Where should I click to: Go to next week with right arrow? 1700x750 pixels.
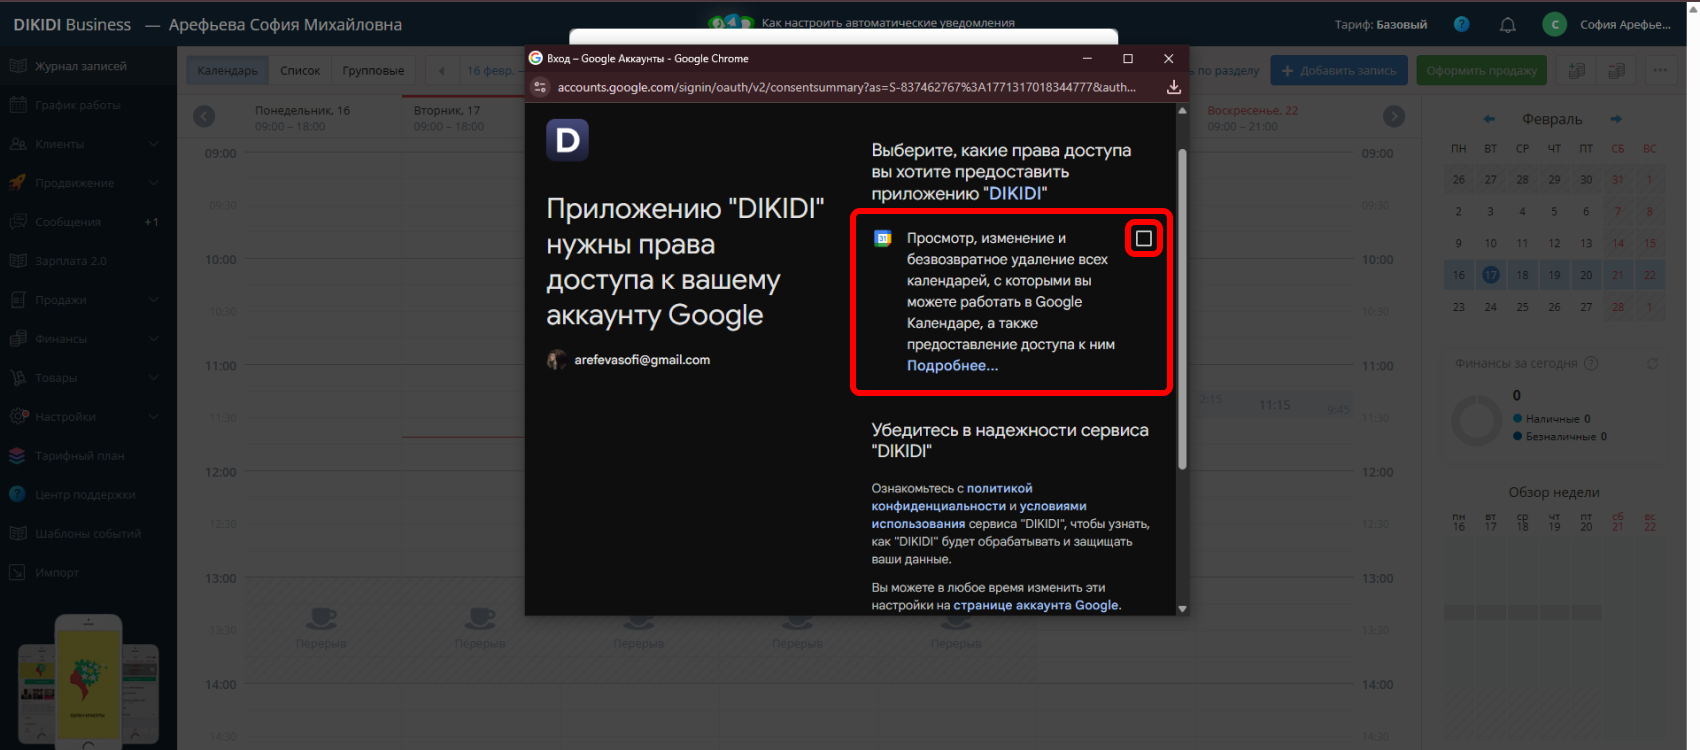1393,117
